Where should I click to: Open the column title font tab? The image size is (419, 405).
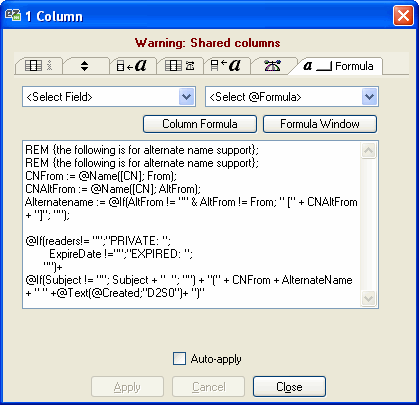pos(226,66)
